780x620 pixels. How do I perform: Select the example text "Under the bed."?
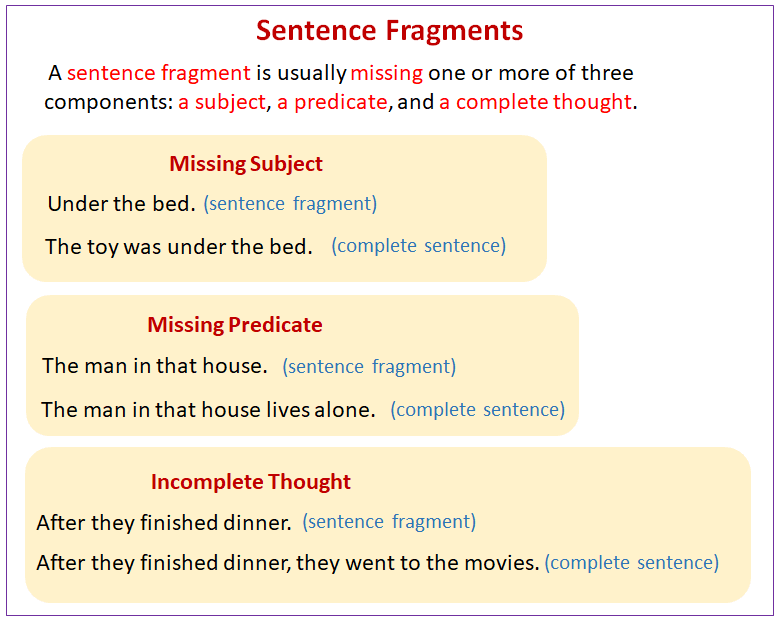coord(121,204)
